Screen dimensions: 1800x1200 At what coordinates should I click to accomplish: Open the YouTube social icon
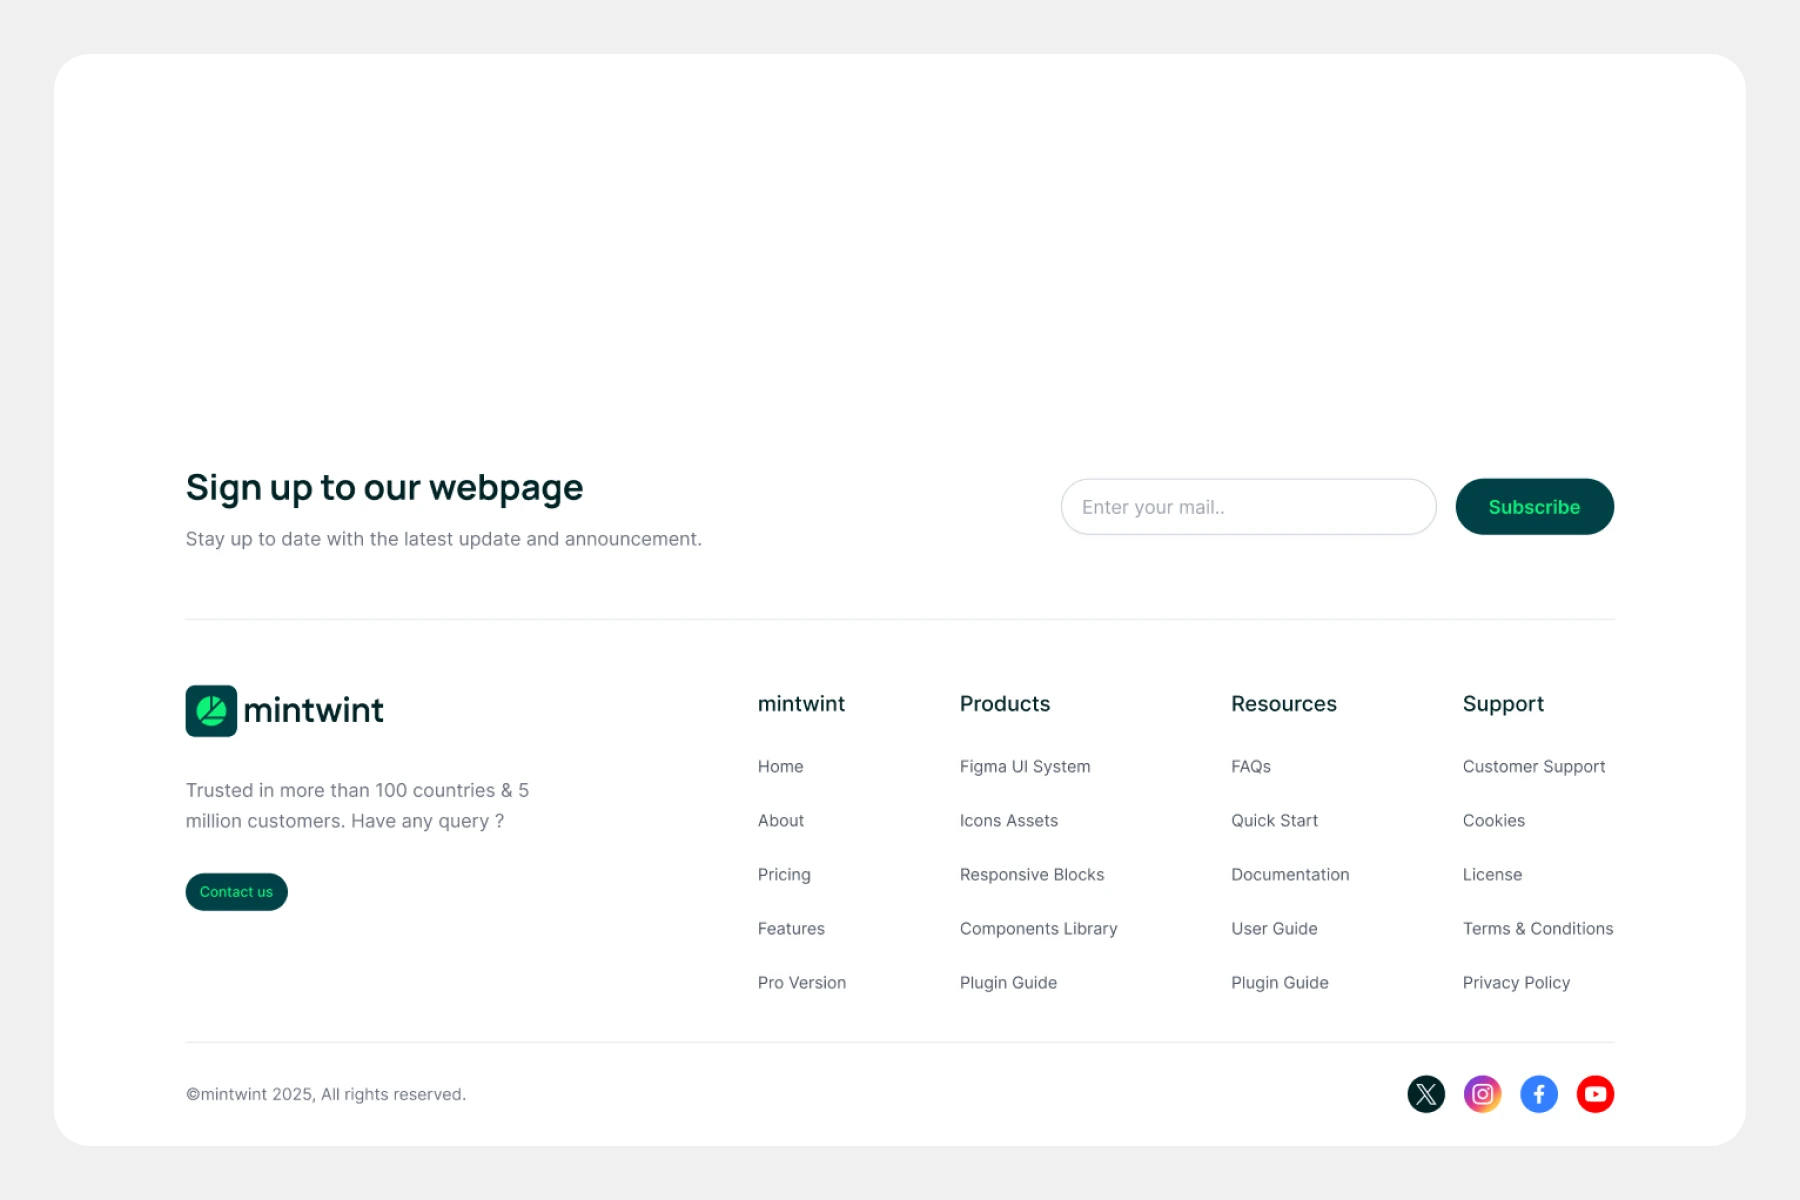click(1595, 1094)
